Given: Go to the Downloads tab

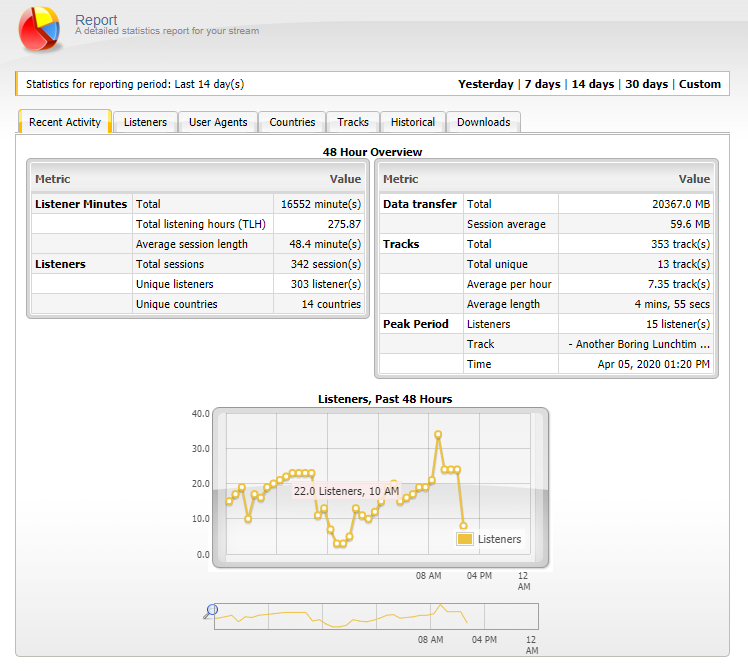Looking at the screenshot, I should (483, 122).
